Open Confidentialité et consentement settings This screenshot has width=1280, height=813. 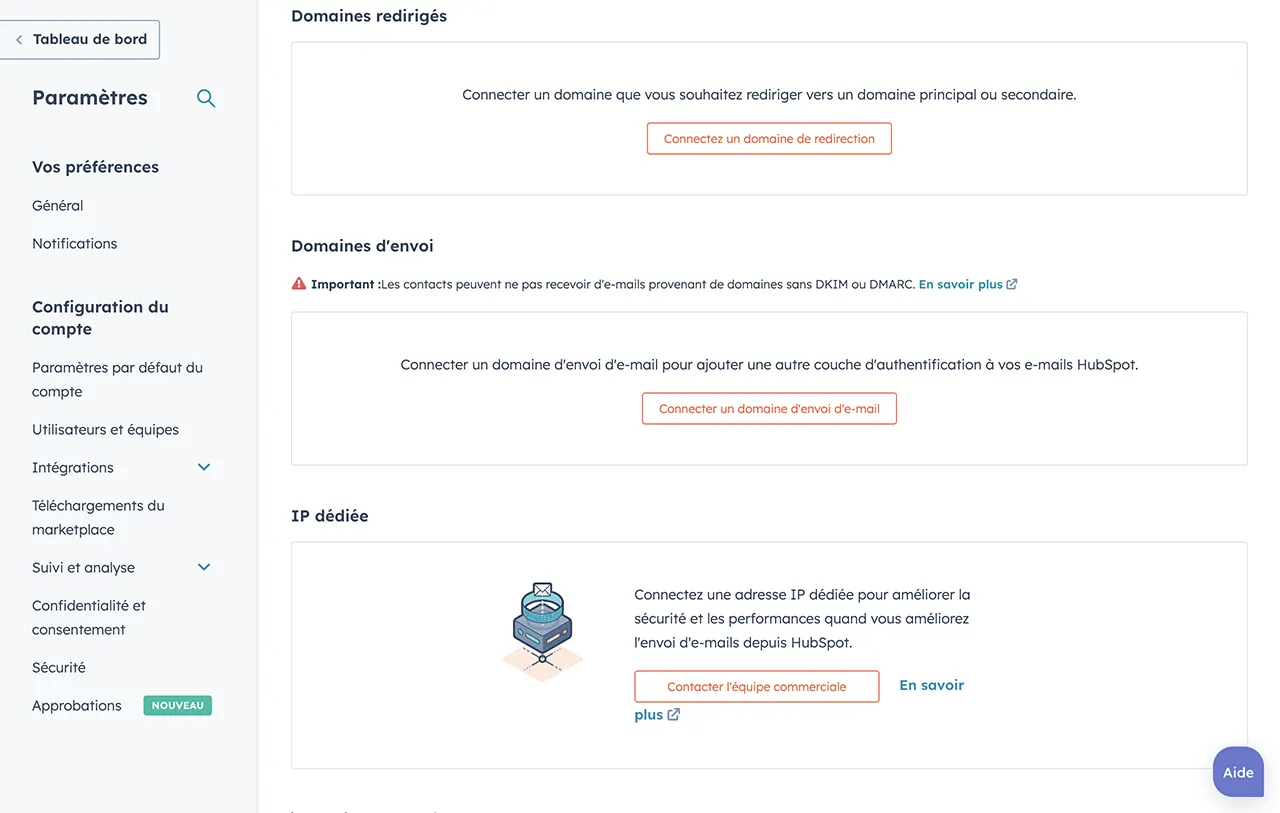click(89, 618)
